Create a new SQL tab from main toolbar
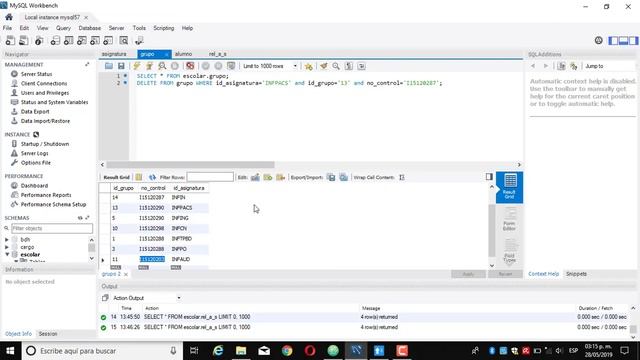Viewport: 640px width, 360px height. tap(10, 40)
